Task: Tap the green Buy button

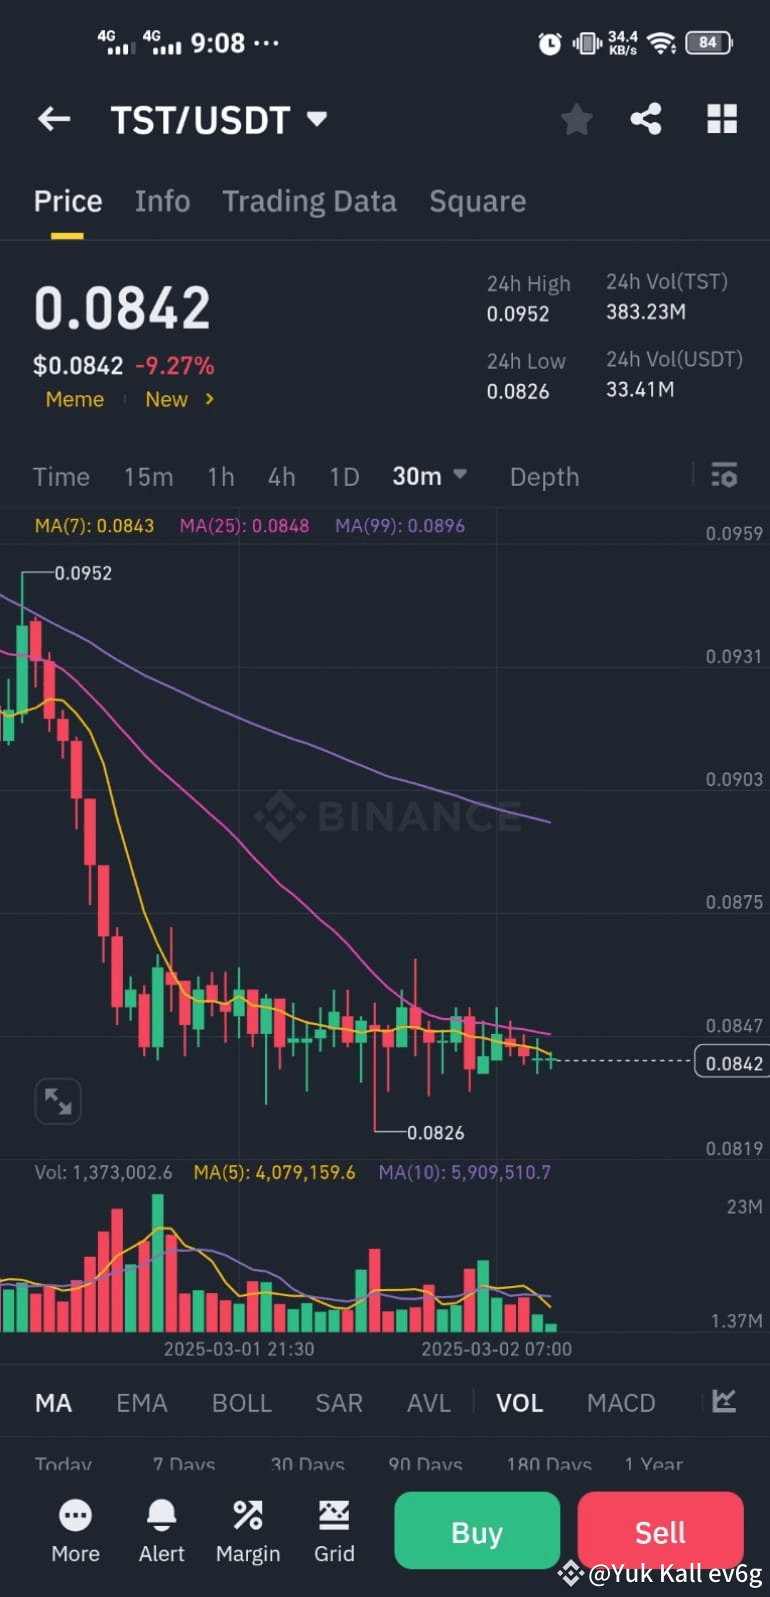Action: pyautogui.click(x=477, y=1530)
